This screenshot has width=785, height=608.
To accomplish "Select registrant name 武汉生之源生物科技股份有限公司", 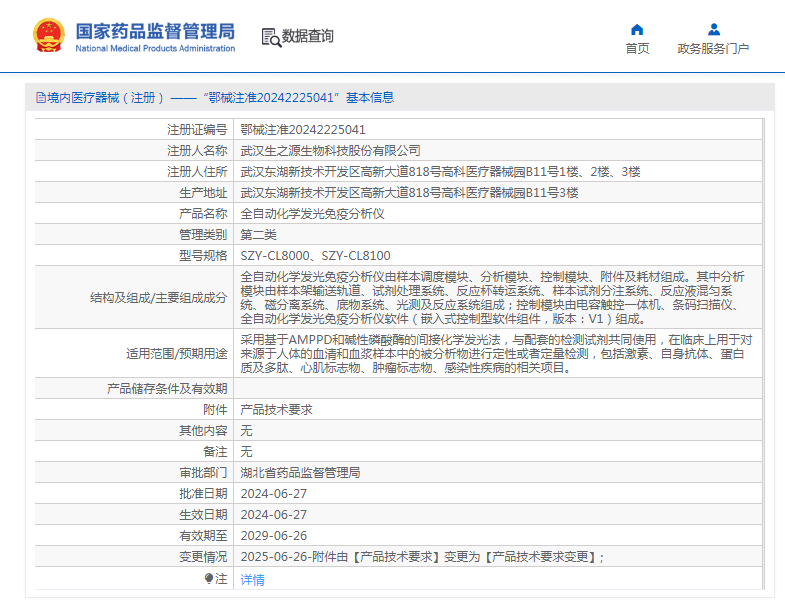I will pyautogui.click(x=330, y=151).
